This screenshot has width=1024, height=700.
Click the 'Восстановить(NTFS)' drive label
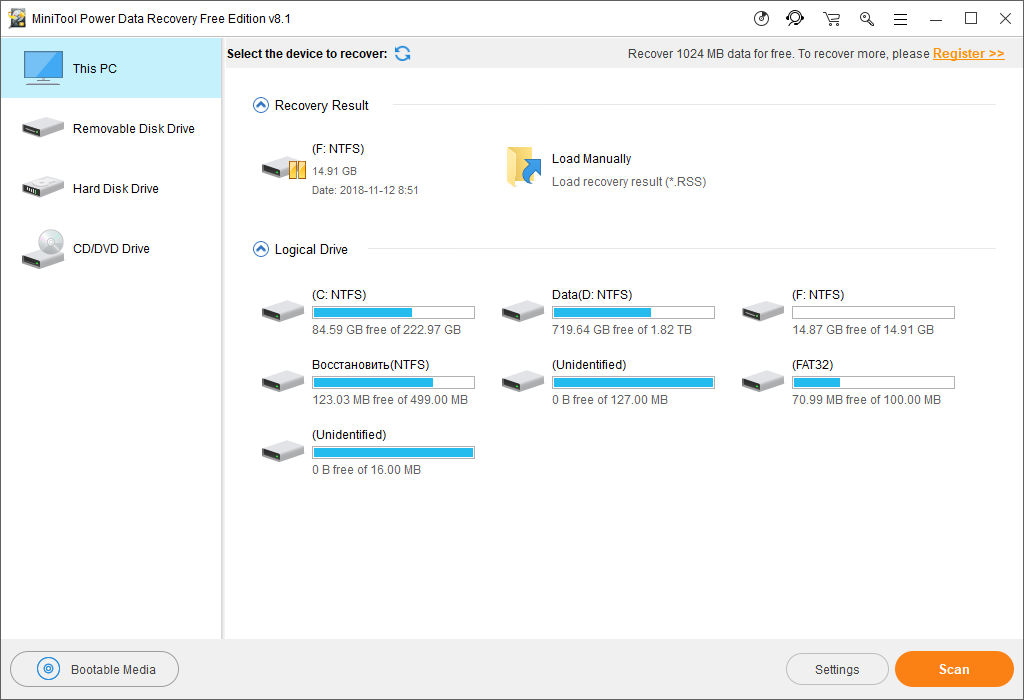point(370,364)
